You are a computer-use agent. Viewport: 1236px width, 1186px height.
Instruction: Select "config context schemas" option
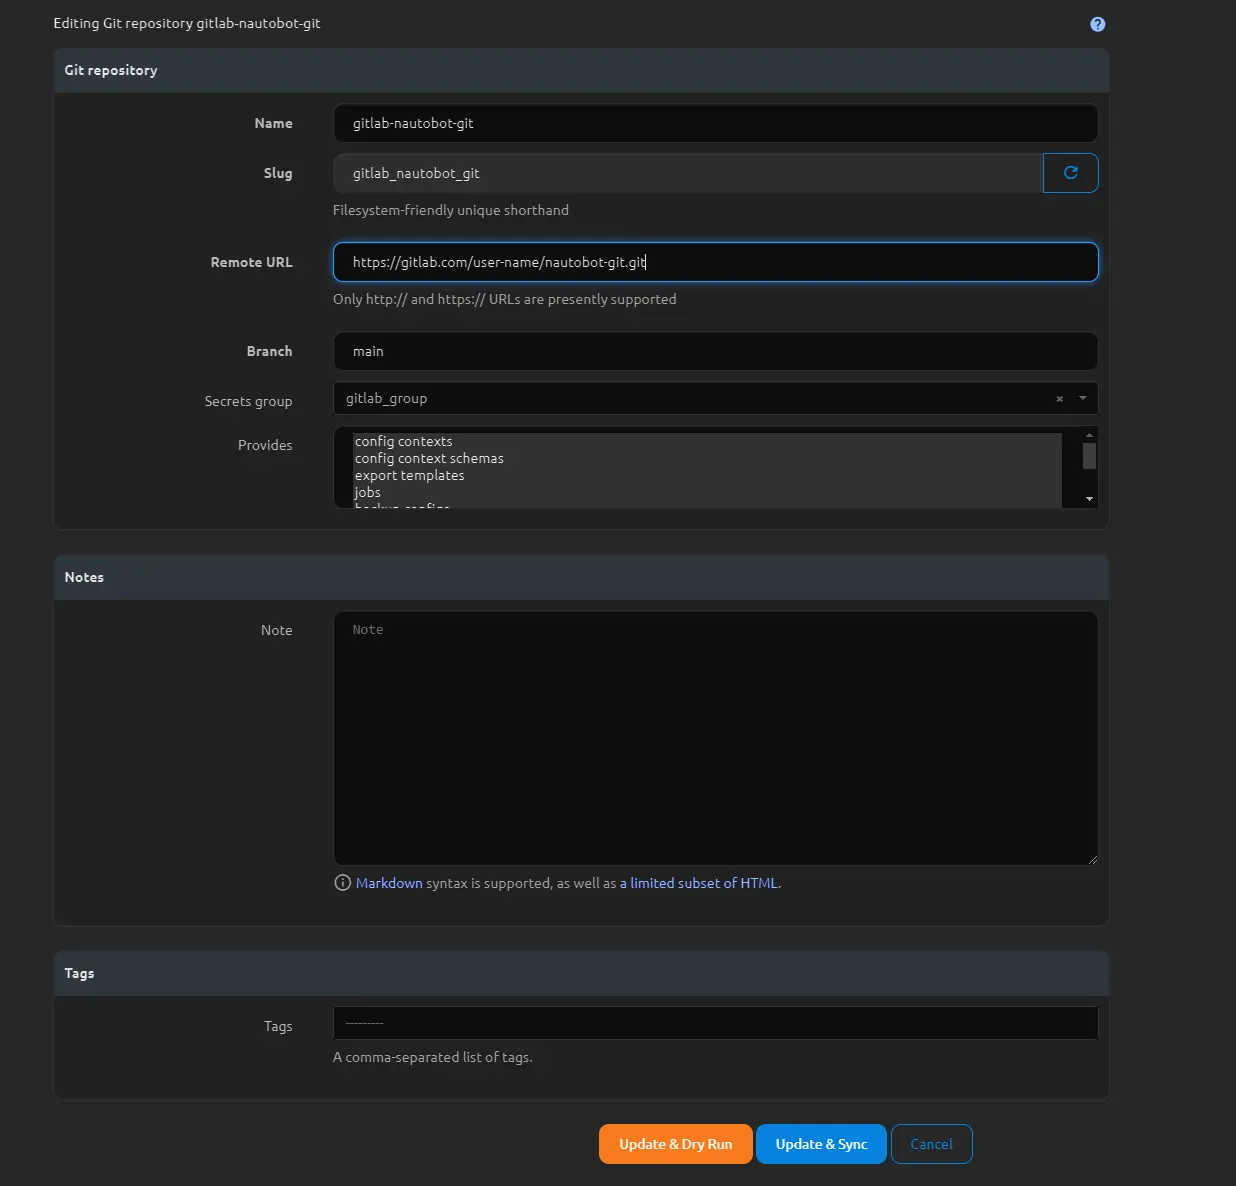[x=429, y=458]
